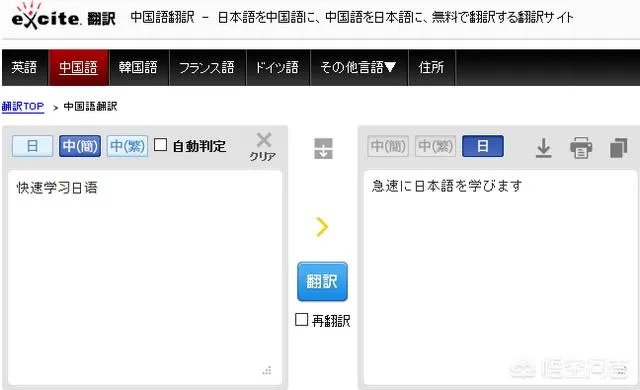Select 中(繁) as target language
The width and height of the screenshot is (640, 390).
tap(436, 146)
